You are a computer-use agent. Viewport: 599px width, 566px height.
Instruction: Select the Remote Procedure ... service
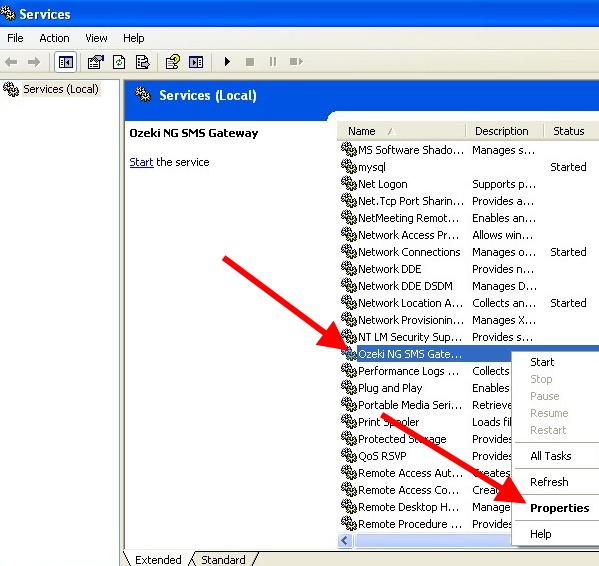[x=410, y=524]
